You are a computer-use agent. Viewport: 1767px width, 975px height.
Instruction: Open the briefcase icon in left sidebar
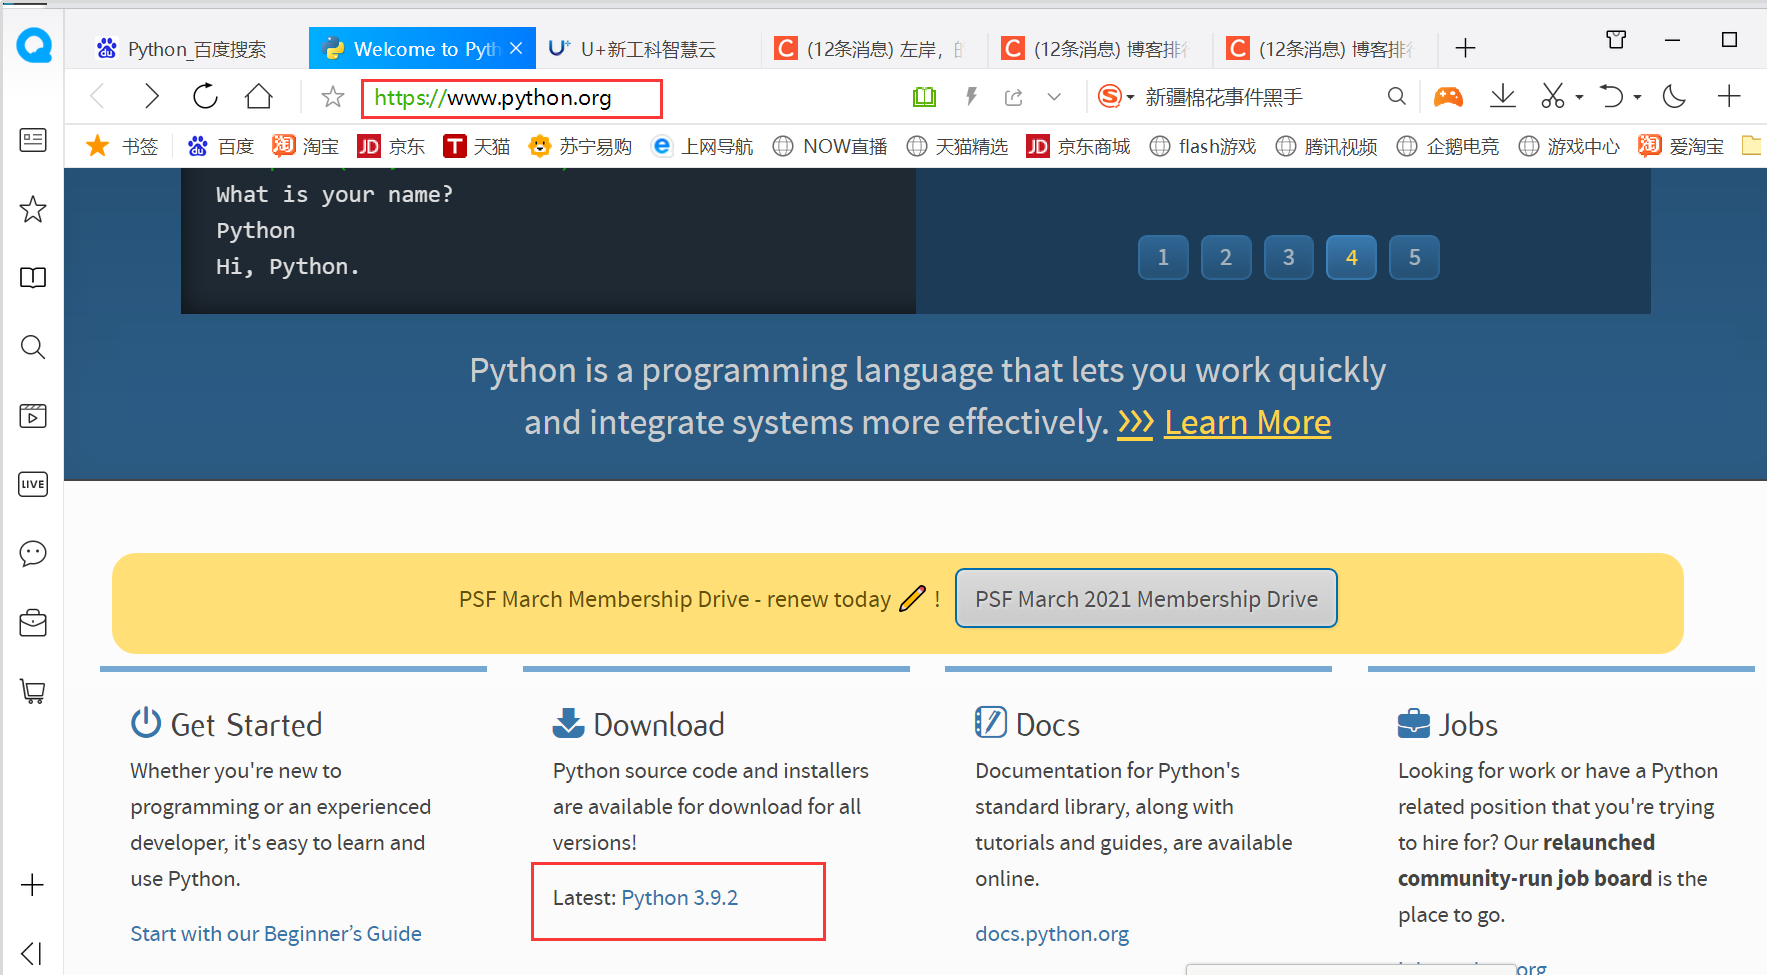(33, 622)
